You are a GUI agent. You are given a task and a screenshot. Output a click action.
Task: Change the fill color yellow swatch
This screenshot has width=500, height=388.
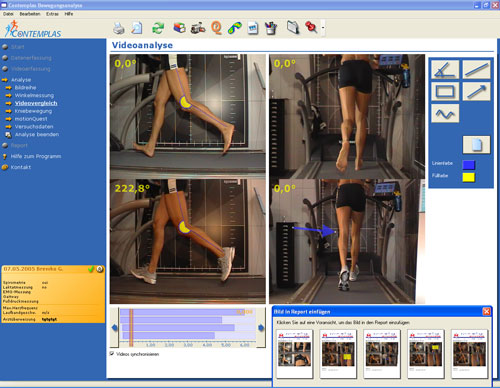point(469,177)
